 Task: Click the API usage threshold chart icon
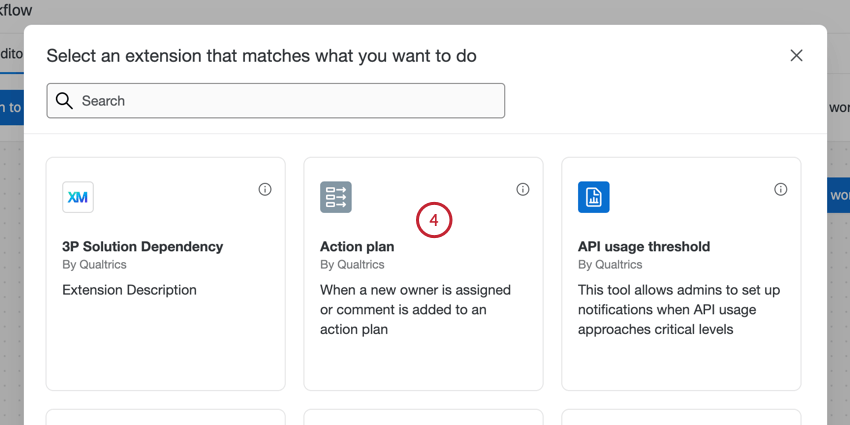pyautogui.click(x=594, y=197)
